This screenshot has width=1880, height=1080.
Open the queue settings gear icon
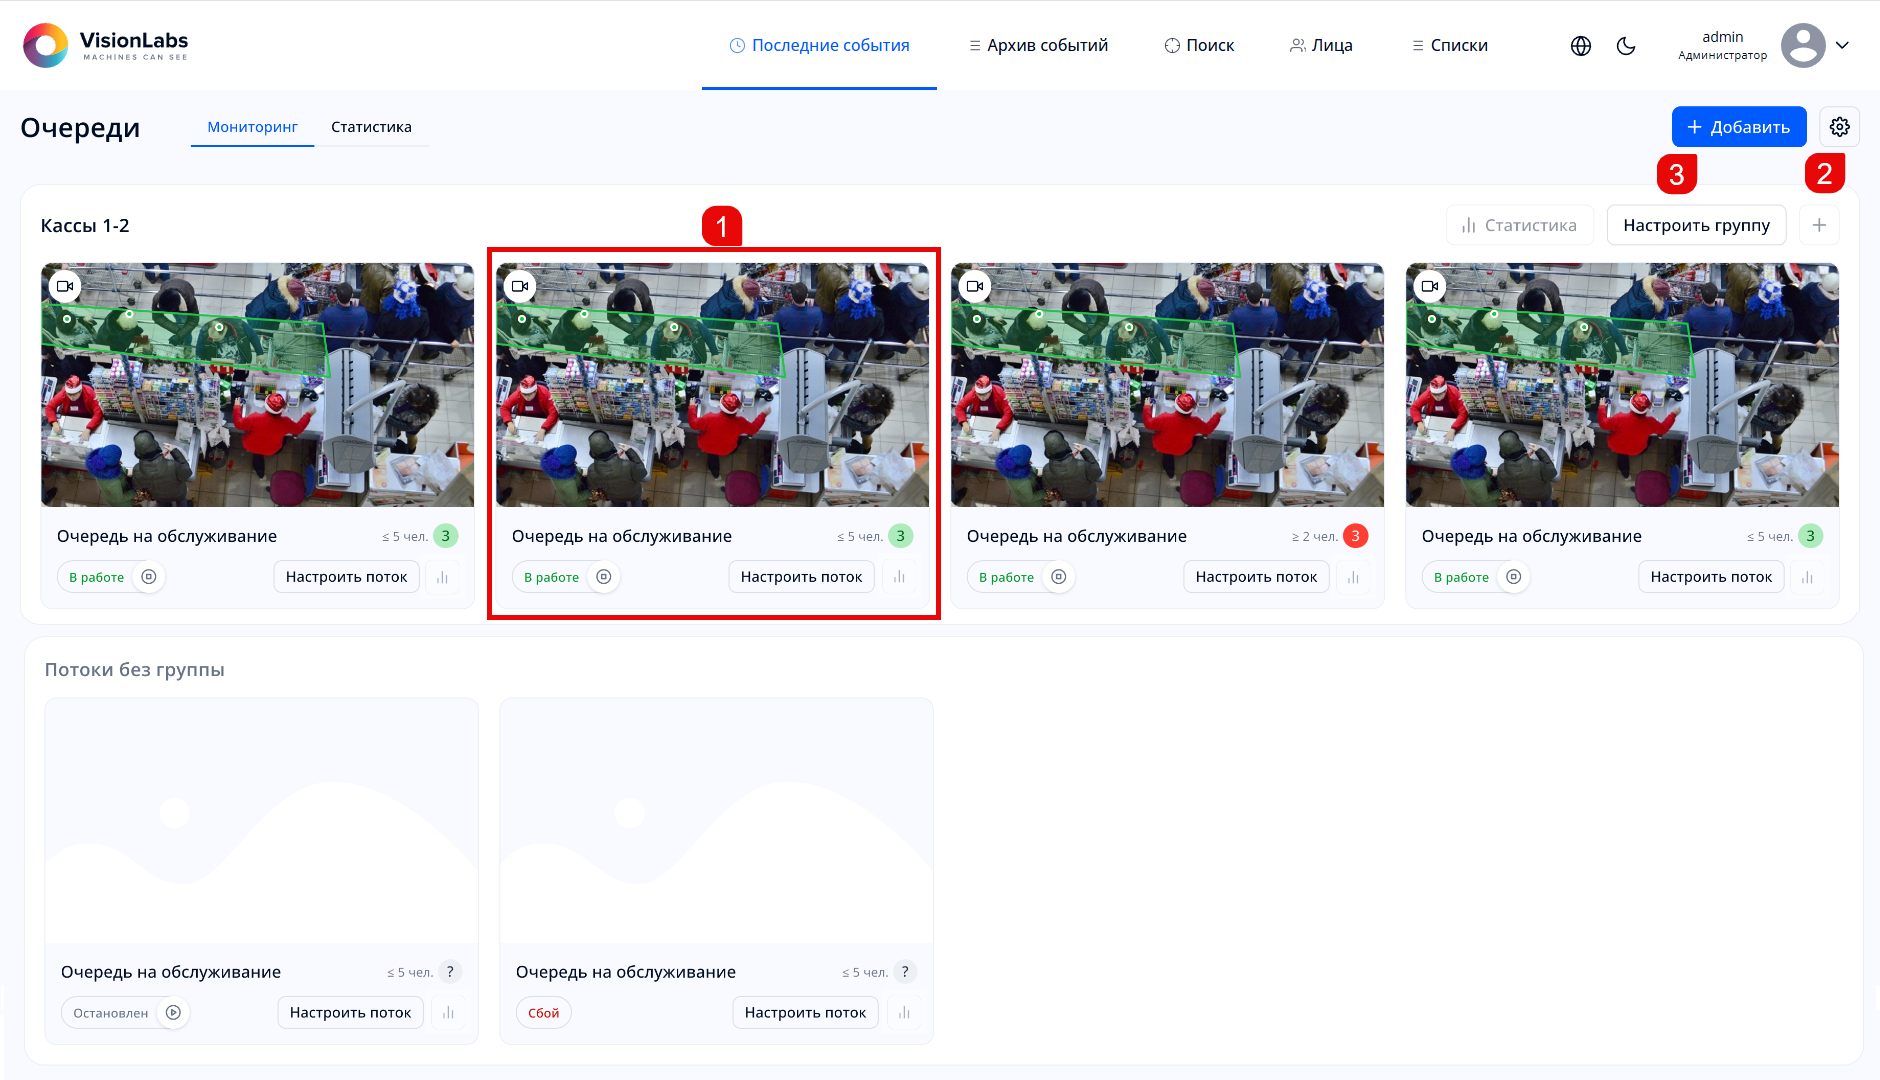point(1839,127)
